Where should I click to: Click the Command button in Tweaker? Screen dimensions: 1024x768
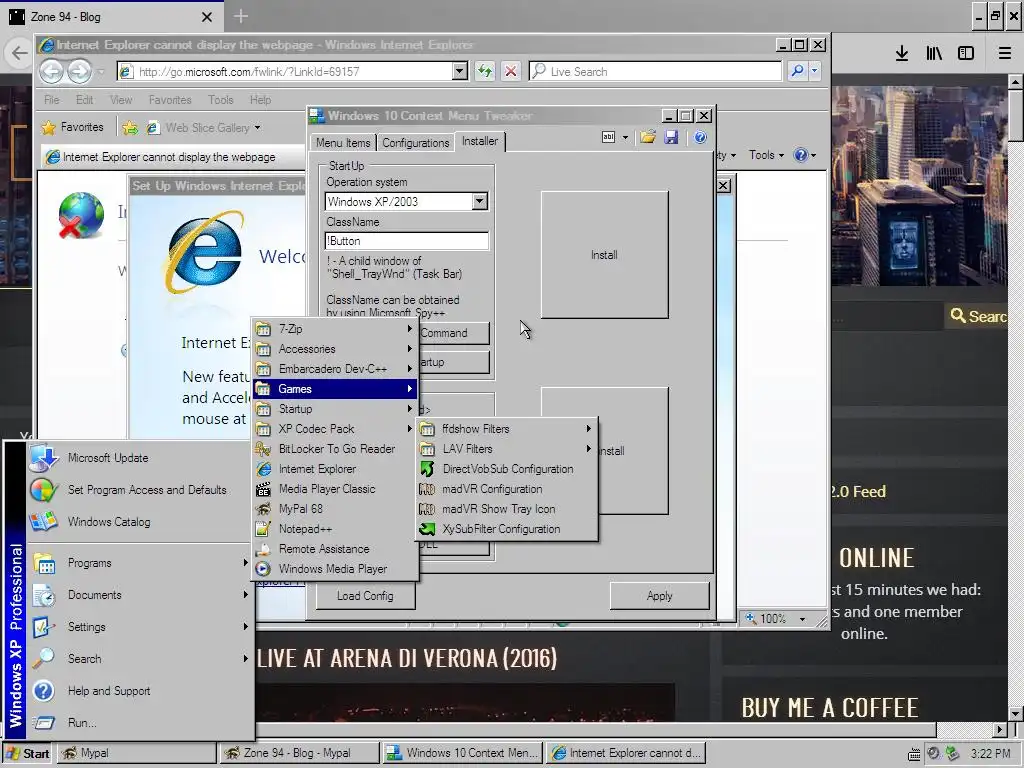pyautogui.click(x=453, y=333)
